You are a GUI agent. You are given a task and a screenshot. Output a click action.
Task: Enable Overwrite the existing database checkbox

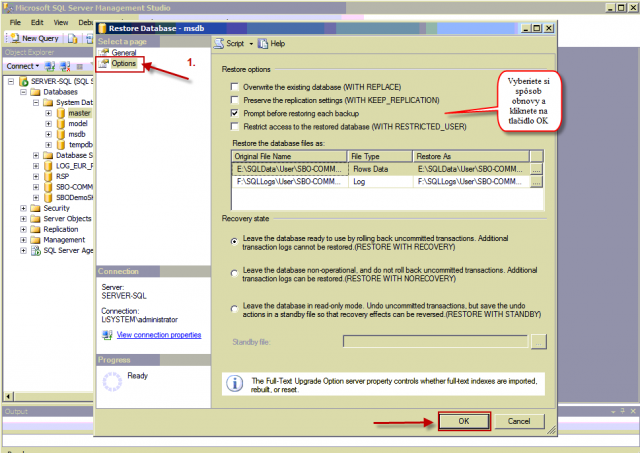235,87
